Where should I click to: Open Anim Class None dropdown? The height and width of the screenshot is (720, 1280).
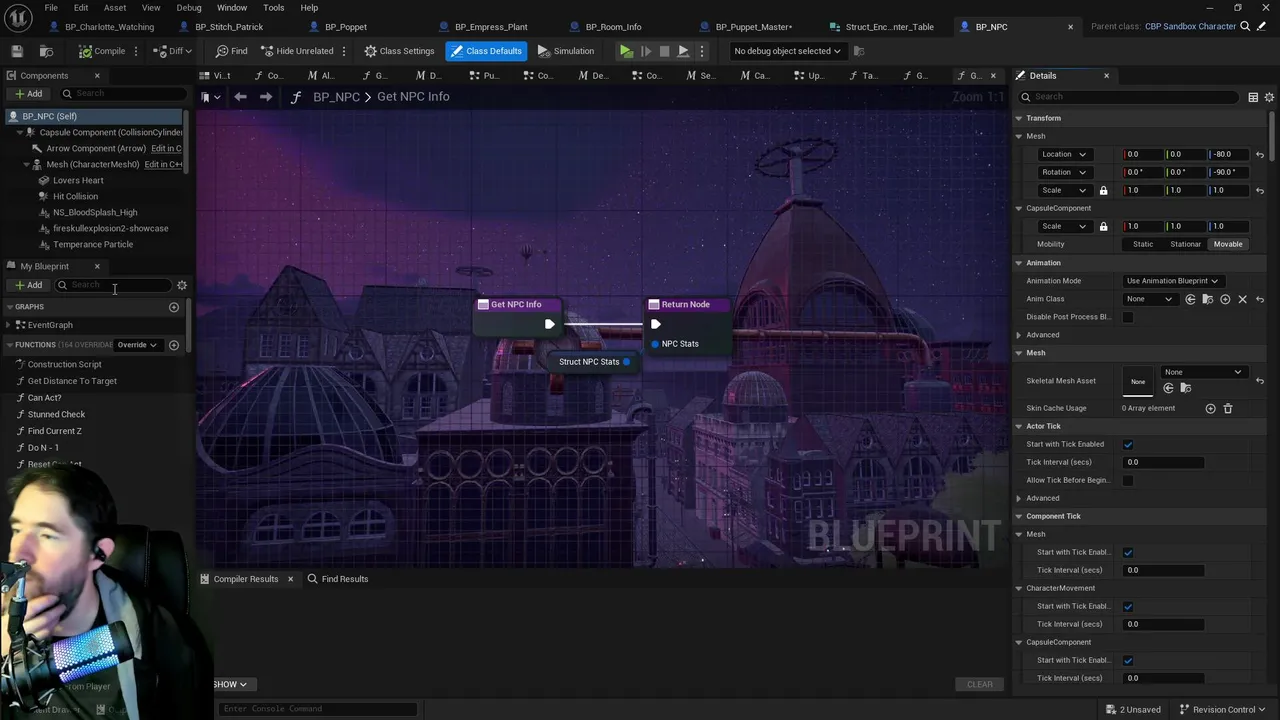(1149, 299)
